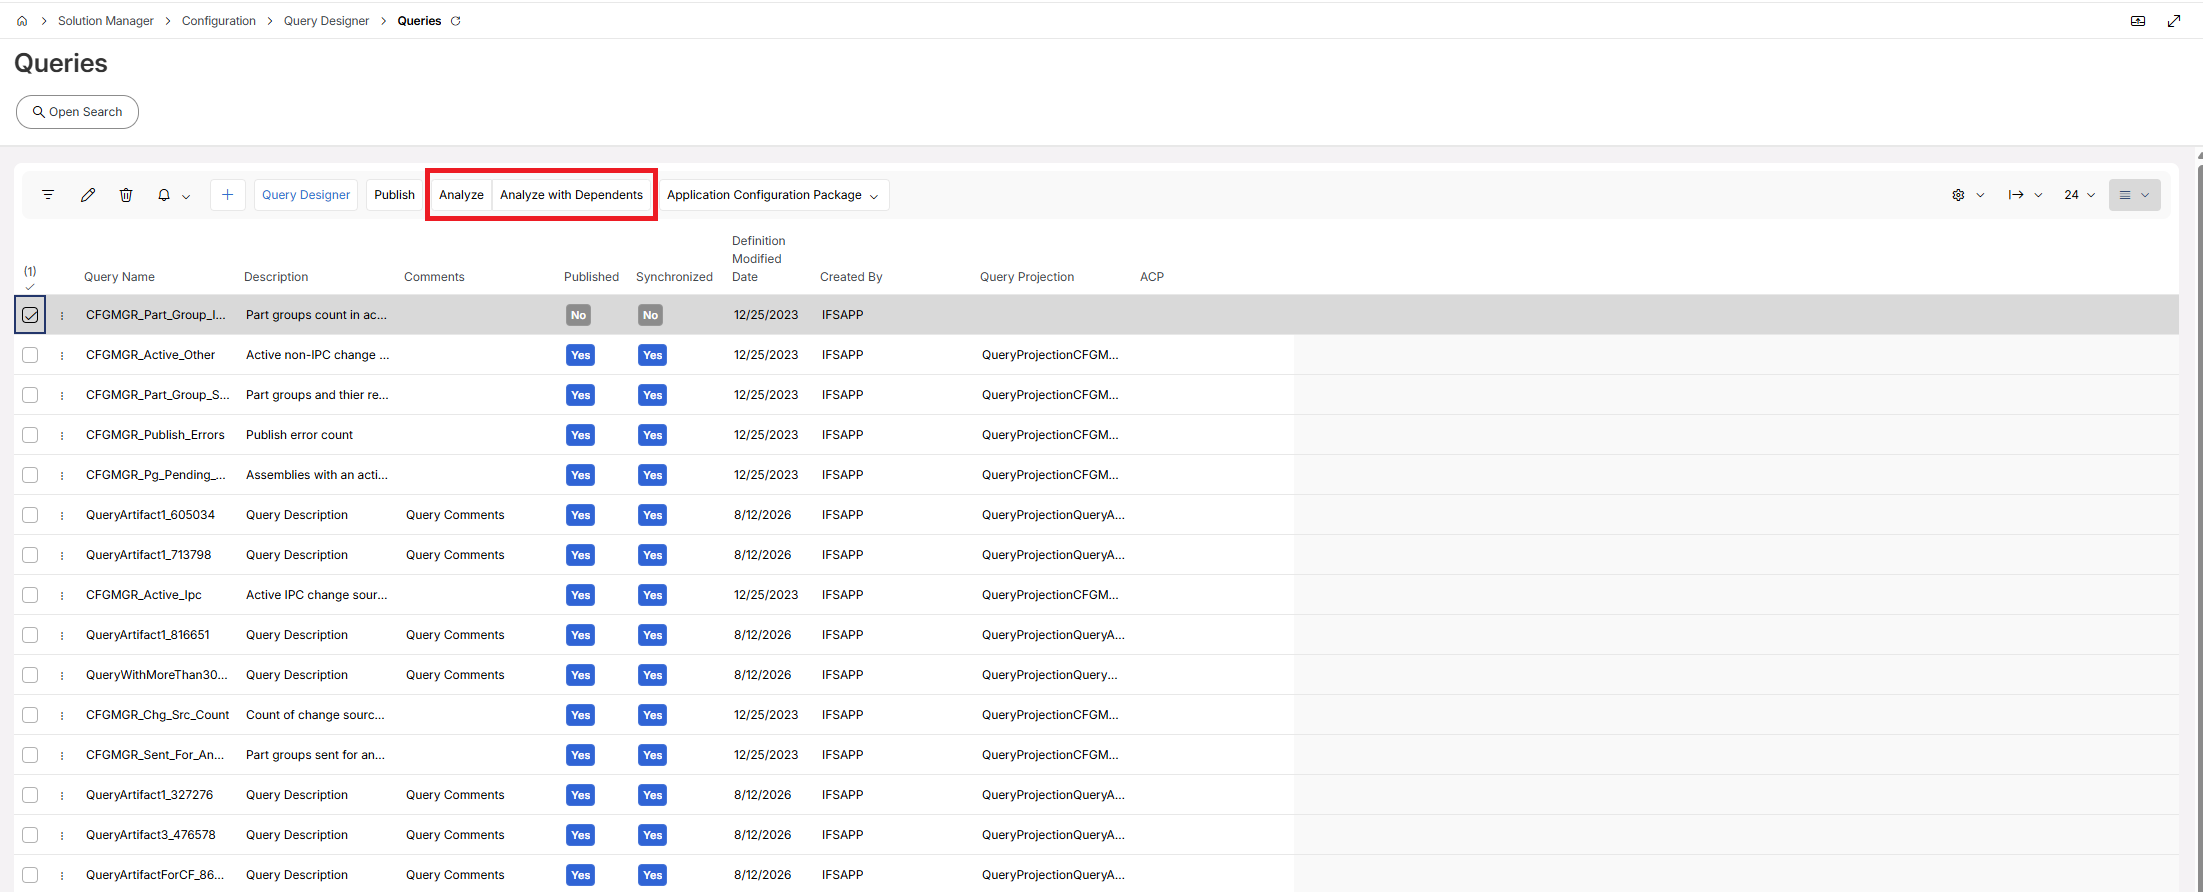Image resolution: width=2203 pixels, height=892 pixels.
Task: Refresh the Queries page icon
Action: pyautogui.click(x=456, y=21)
